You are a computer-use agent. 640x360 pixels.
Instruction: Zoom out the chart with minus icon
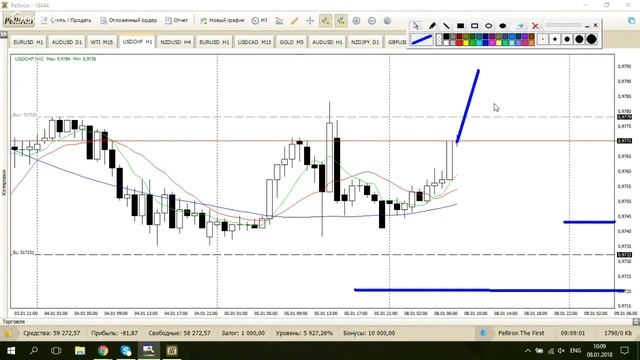pyautogui.click(x=372, y=20)
